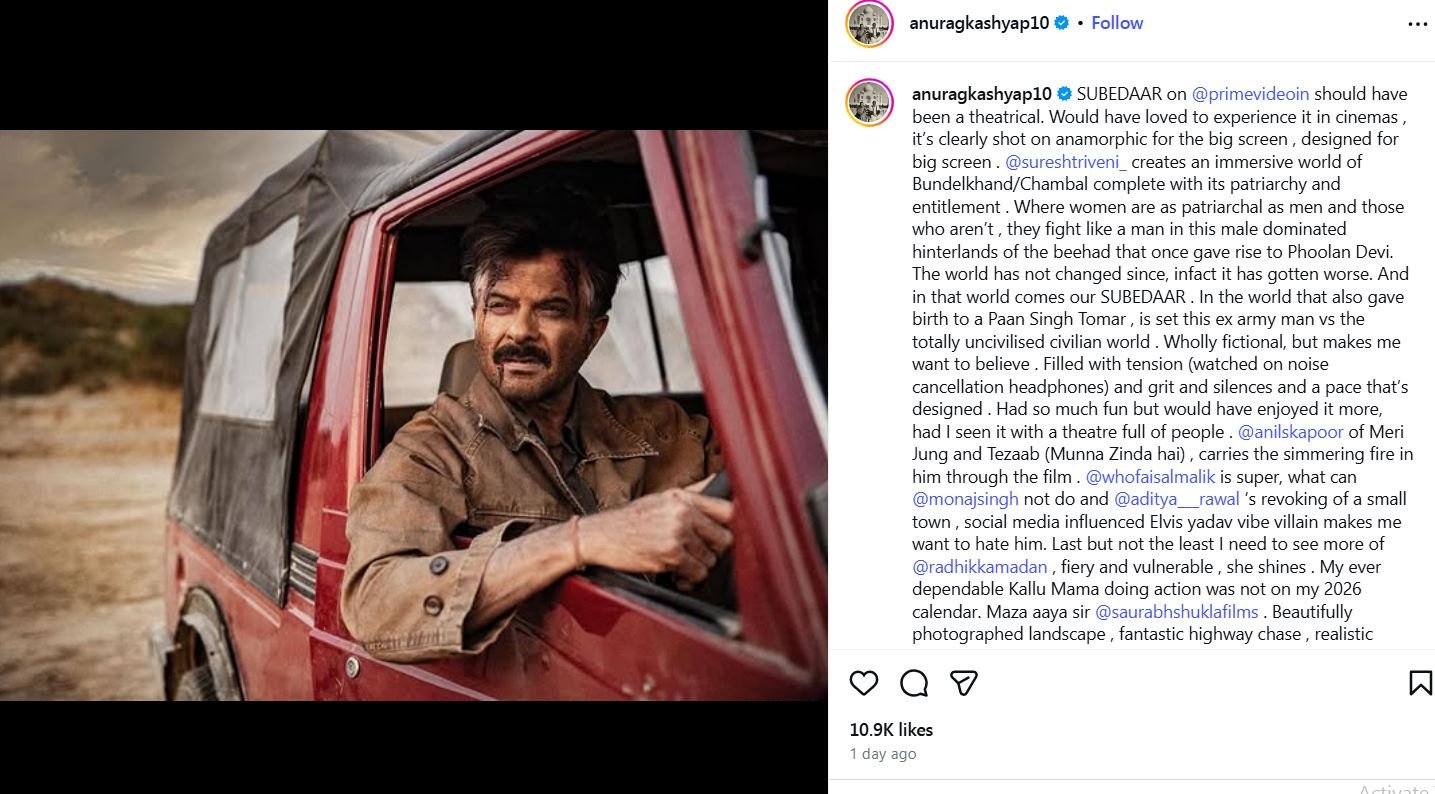Open anuragkashyap10 username in the header
1435x794 pixels.
click(x=979, y=23)
